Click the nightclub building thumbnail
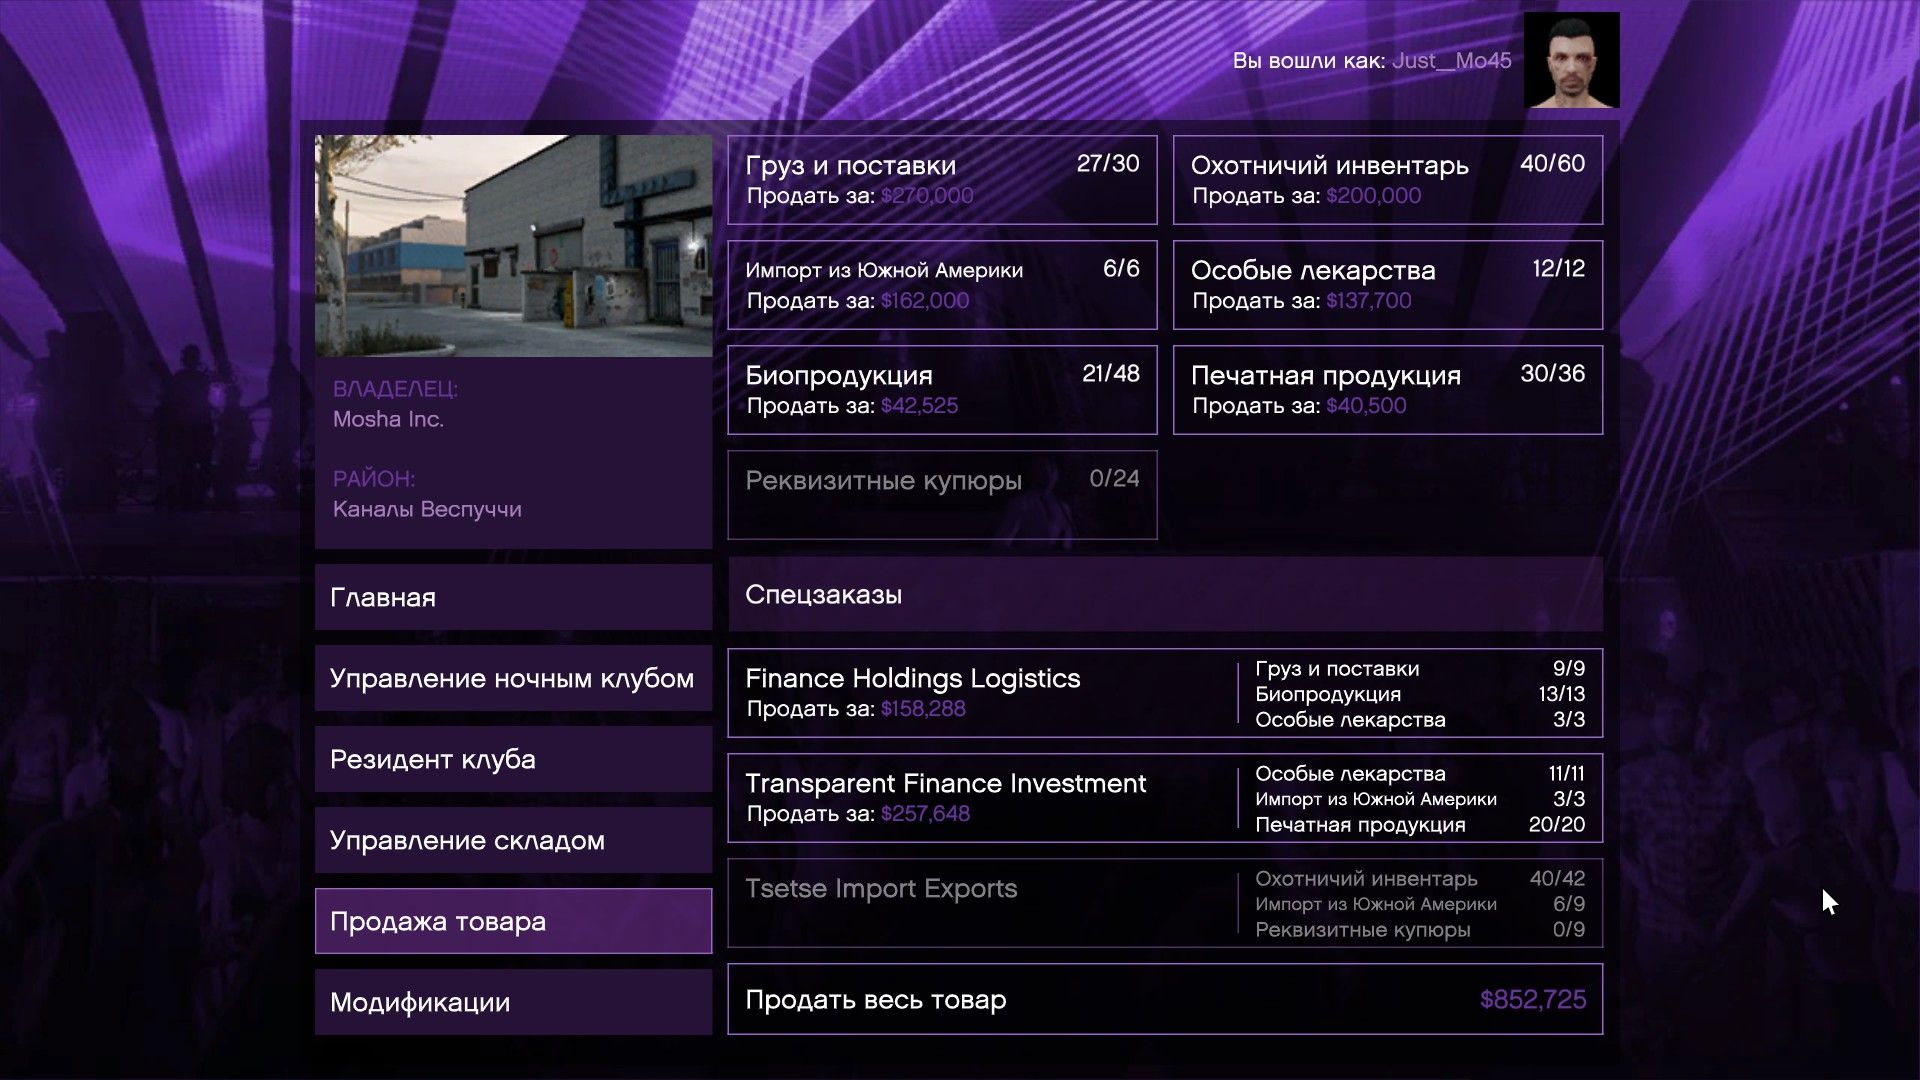Viewport: 1920px width, 1080px height. point(513,246)
